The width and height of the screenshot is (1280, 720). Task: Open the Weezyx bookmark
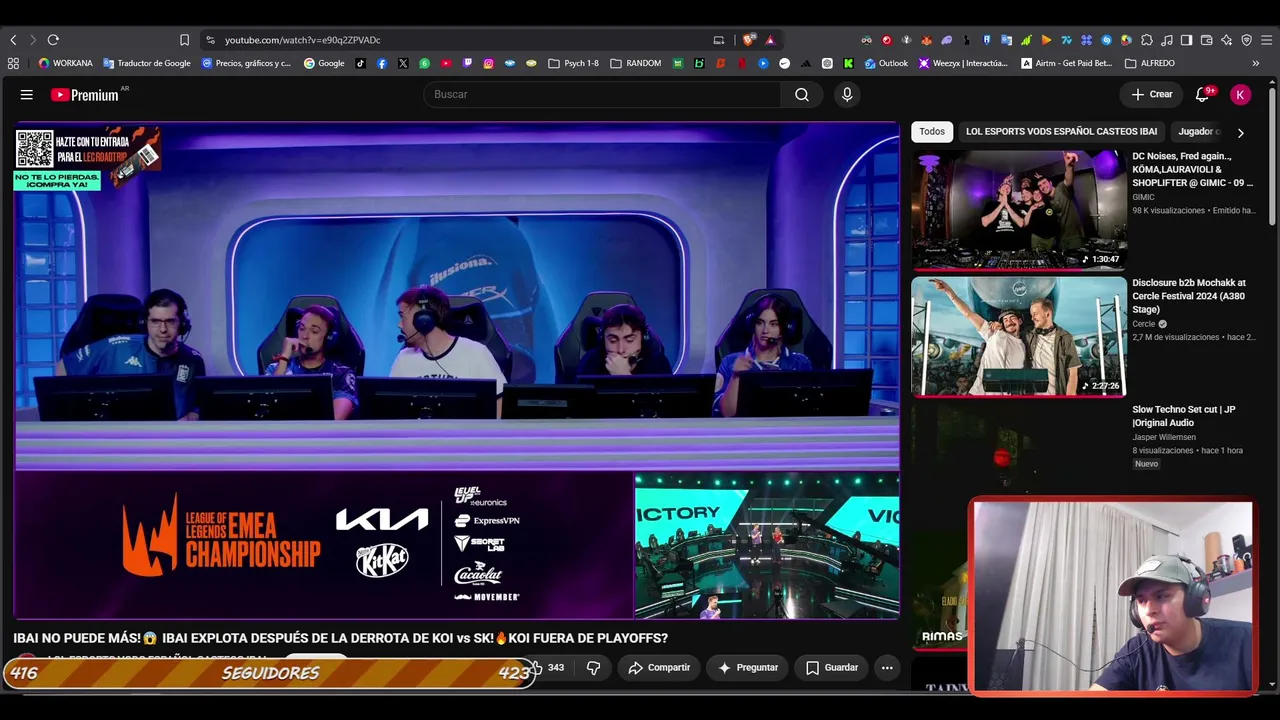pyautogui.click(x=962, y=63)
